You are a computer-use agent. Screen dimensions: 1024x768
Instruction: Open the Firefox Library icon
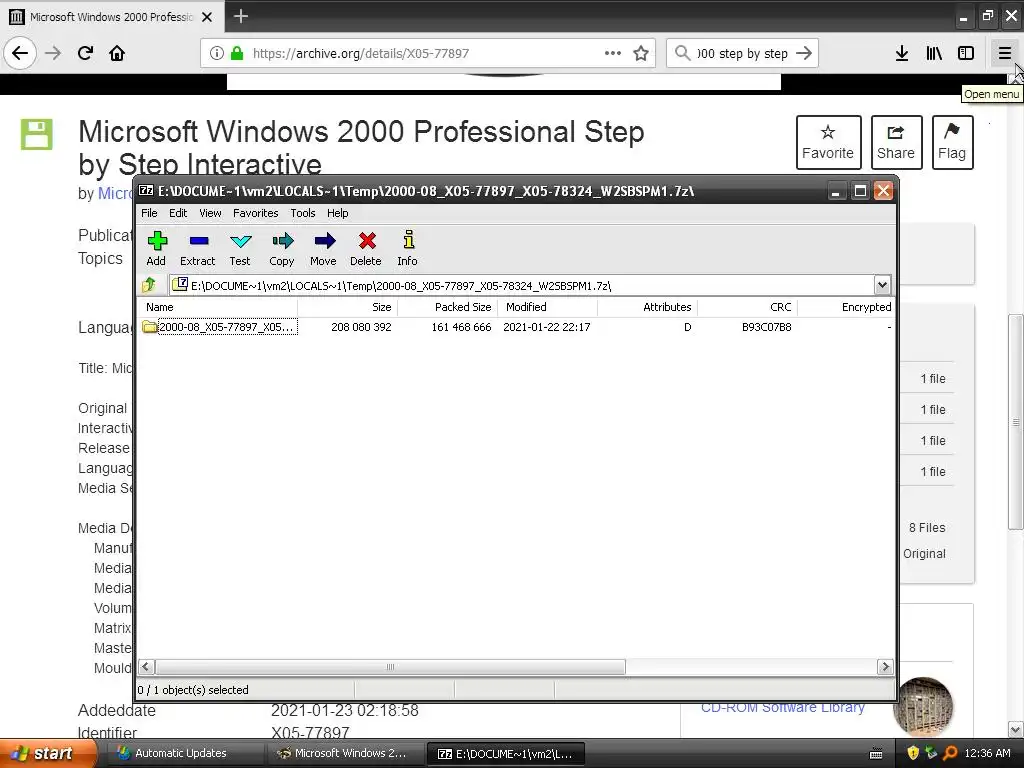click(934, 53)
